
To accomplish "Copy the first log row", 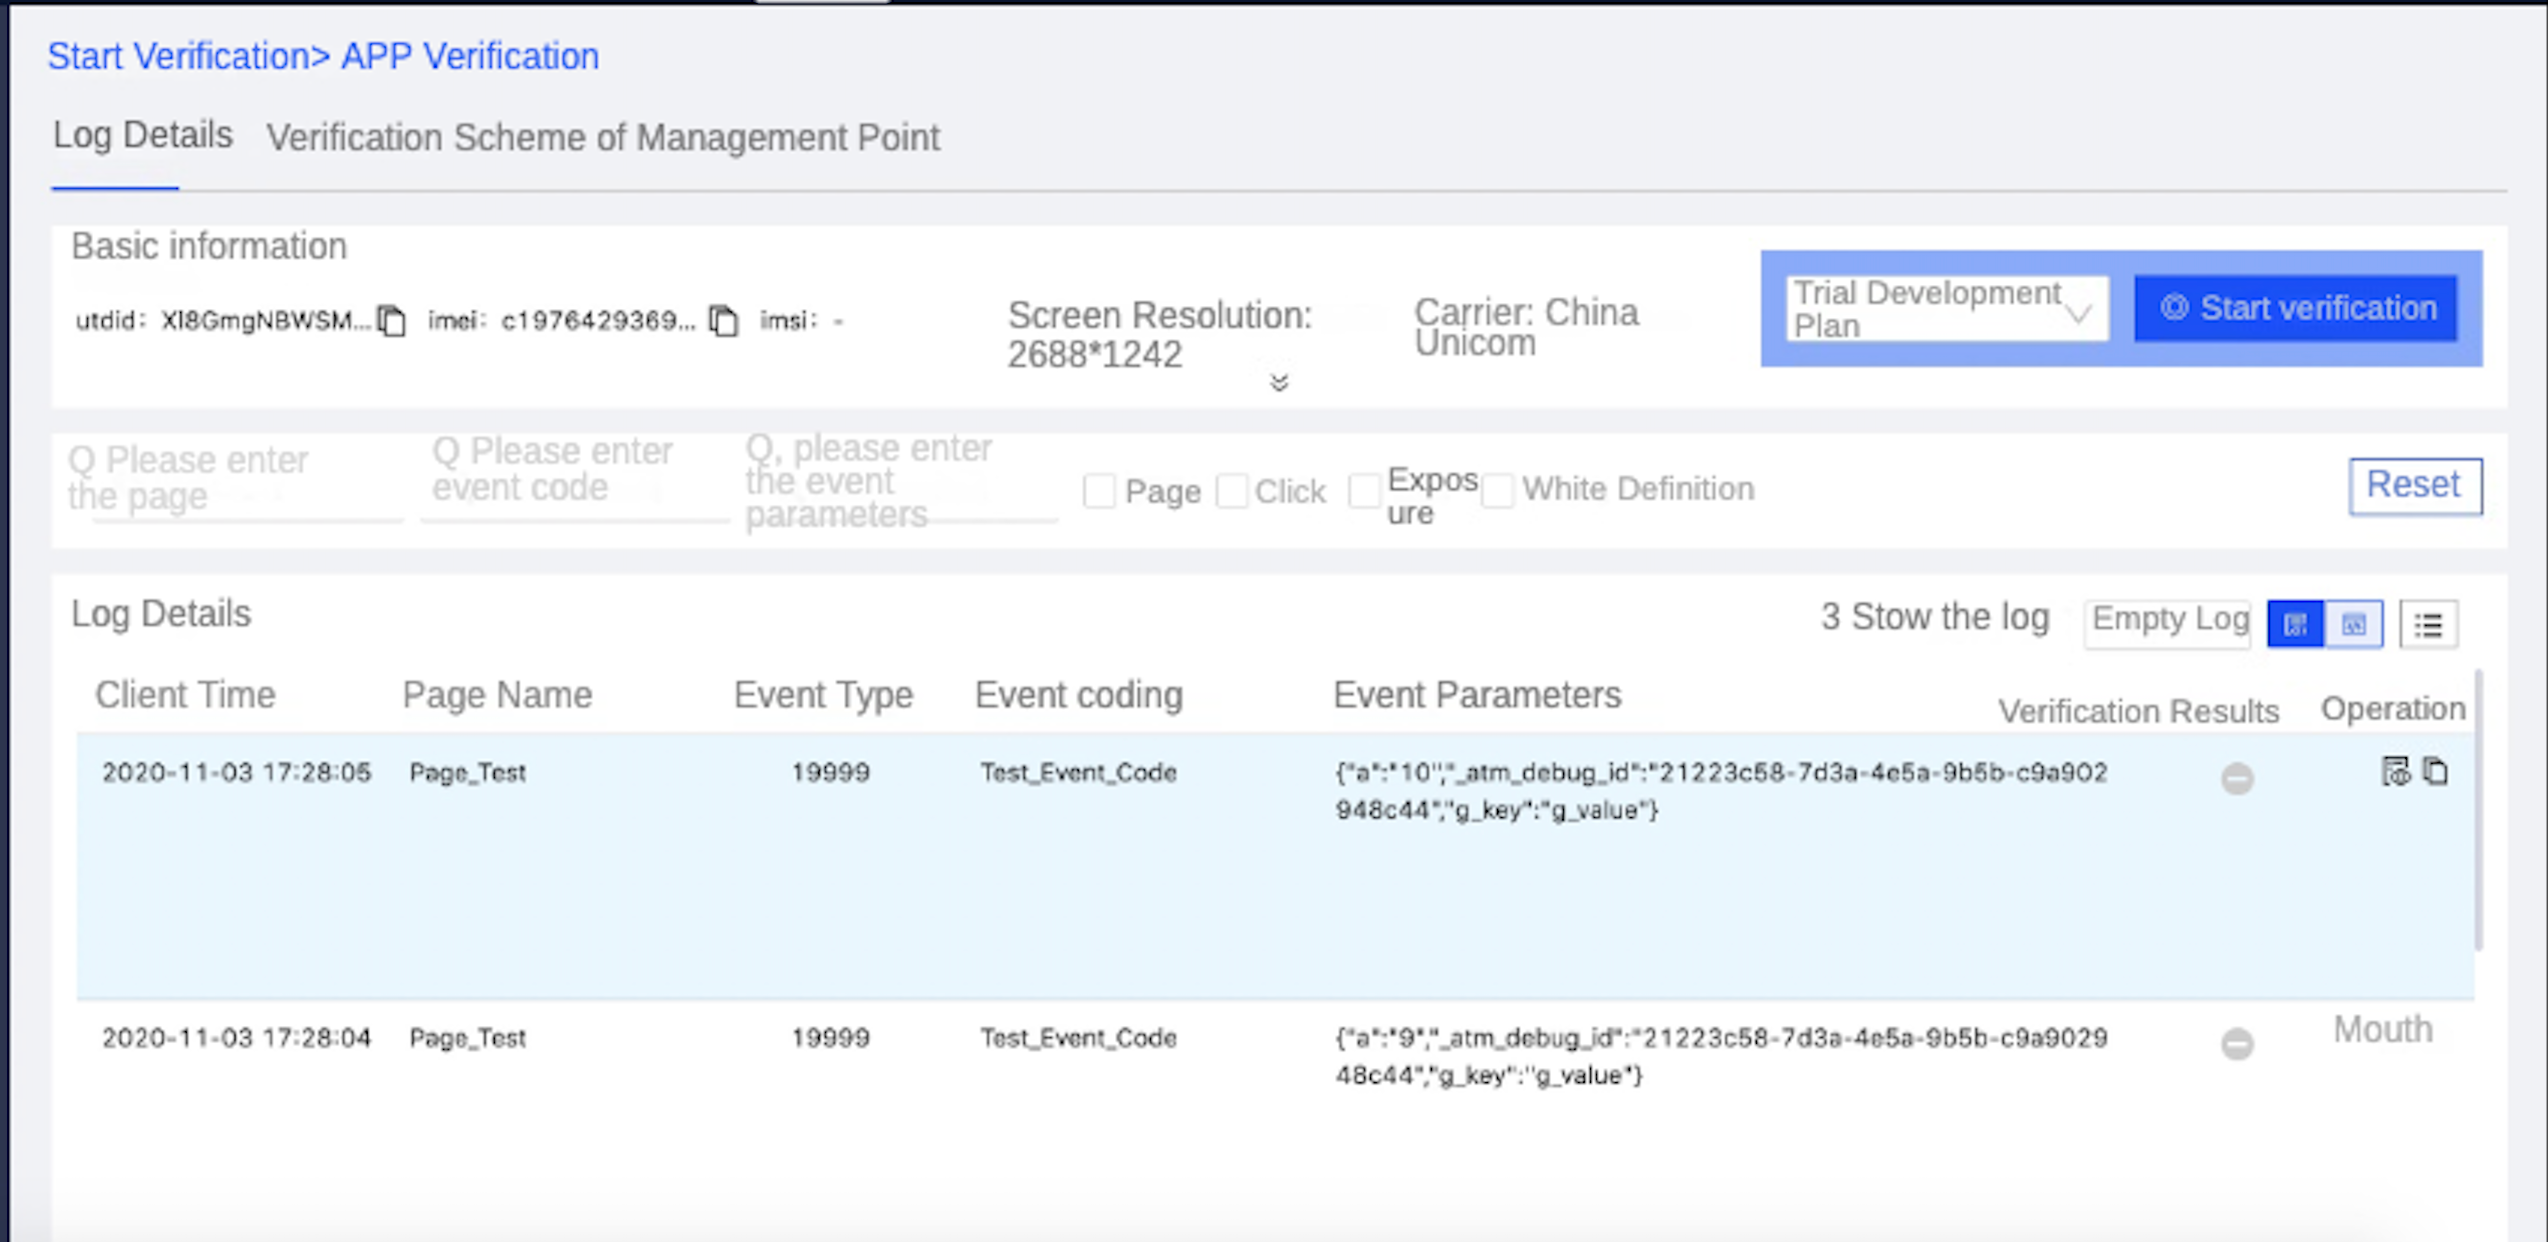I will click(x=2436, y=771).
